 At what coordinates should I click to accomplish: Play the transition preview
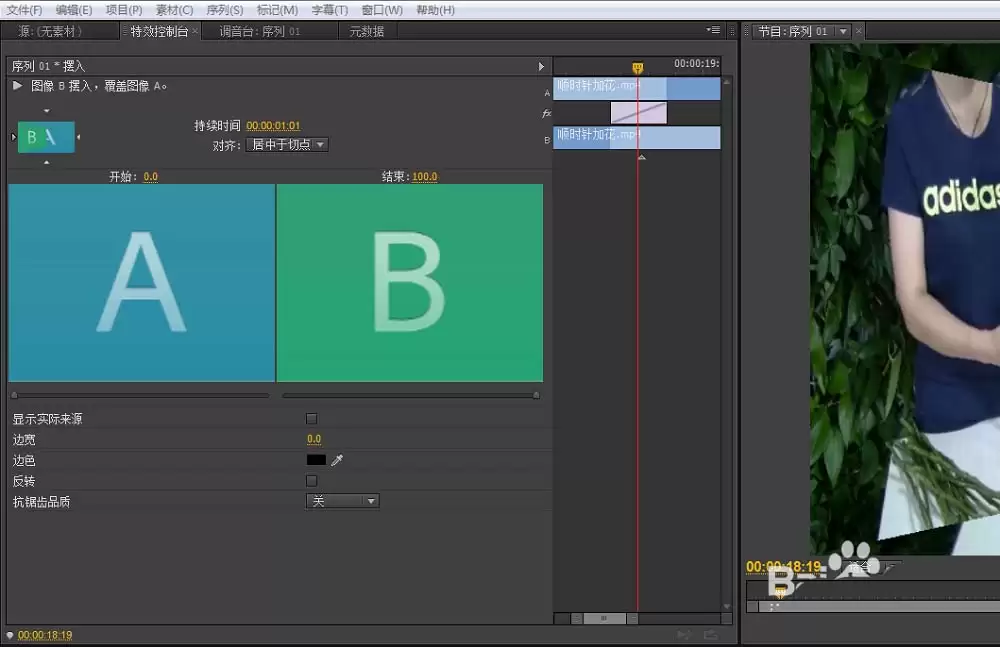coord(17,86)
